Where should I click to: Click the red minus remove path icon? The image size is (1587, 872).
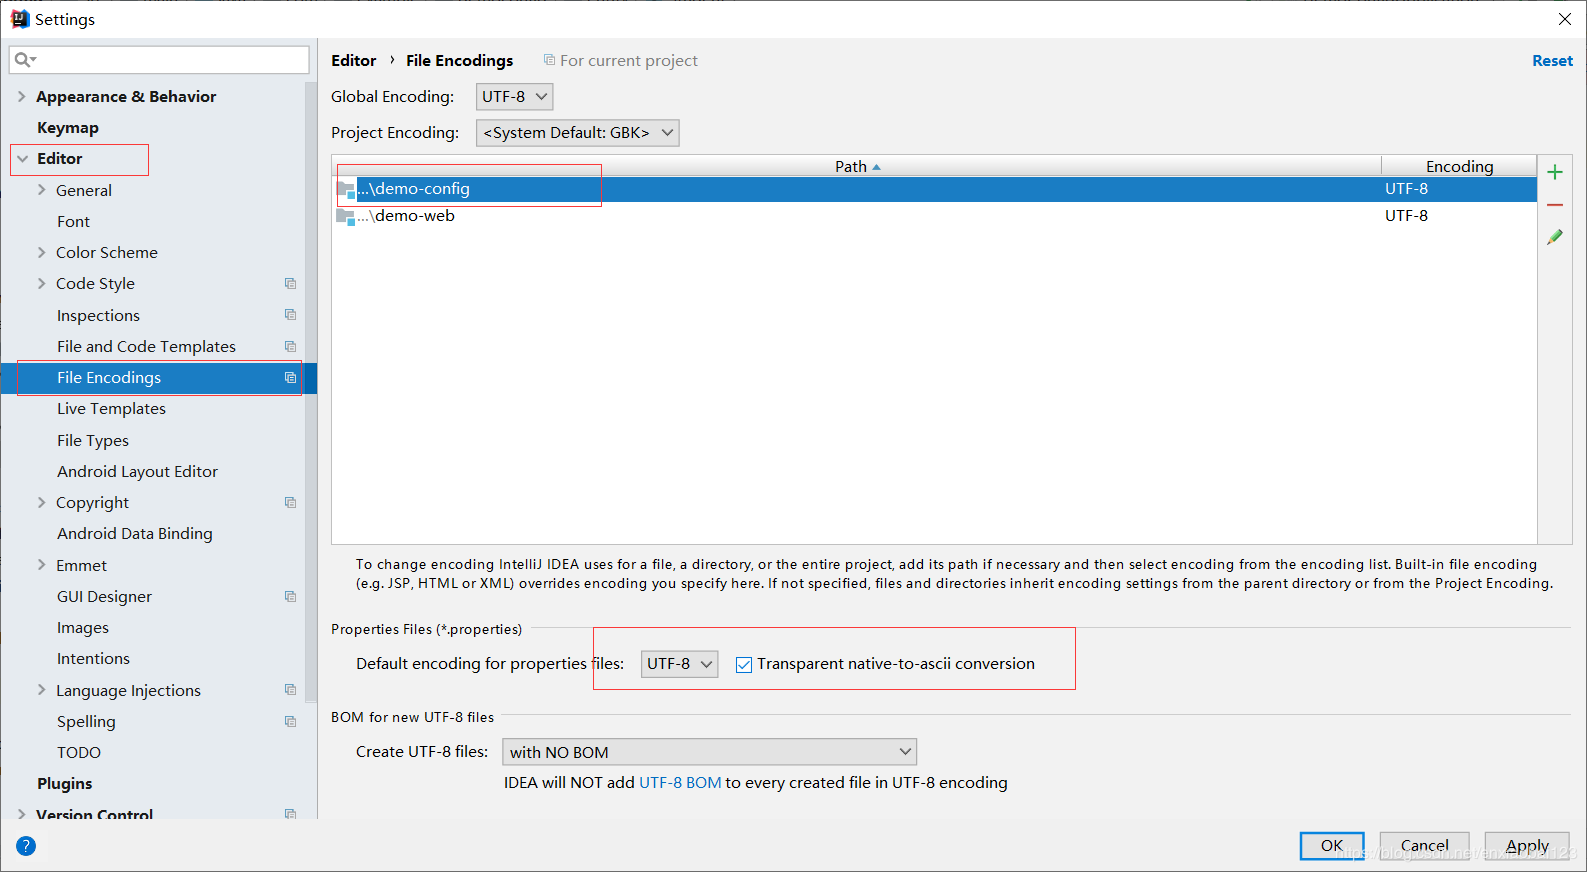(x=1555, y=205)
